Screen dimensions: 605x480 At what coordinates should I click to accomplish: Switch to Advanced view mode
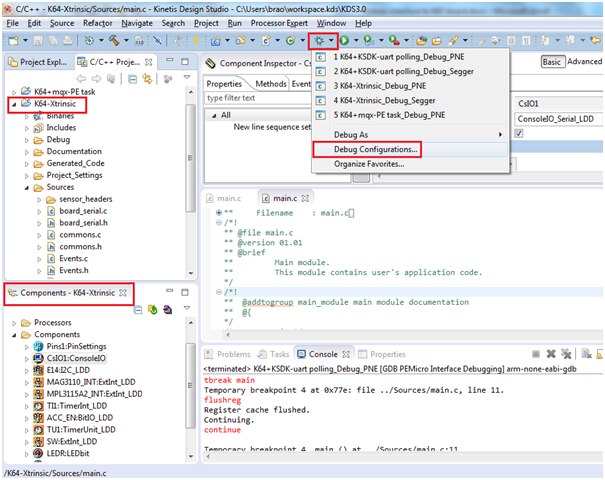[x=585, y=62]
